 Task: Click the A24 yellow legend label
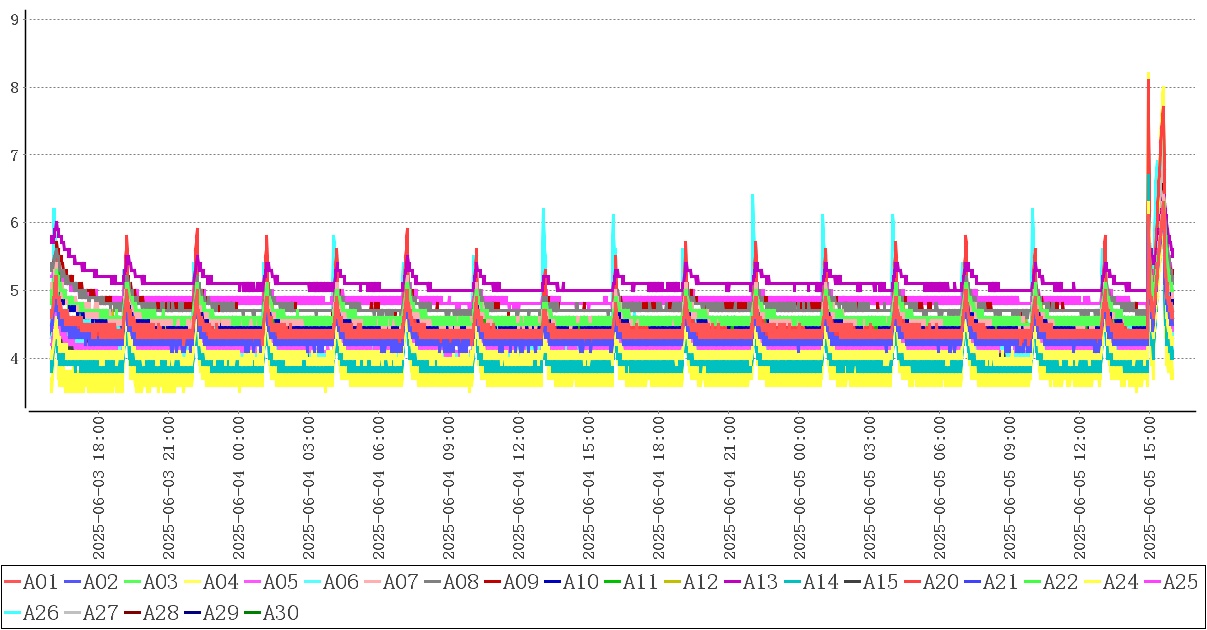pyautogui.click(x=1119, y=582)
